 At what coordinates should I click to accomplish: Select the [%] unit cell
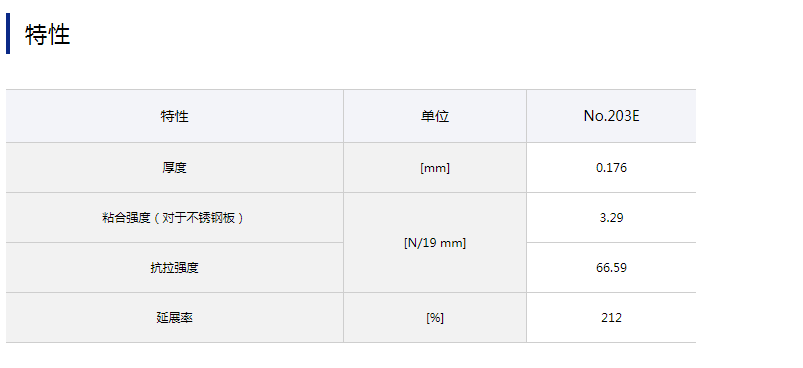pos(435,318)
